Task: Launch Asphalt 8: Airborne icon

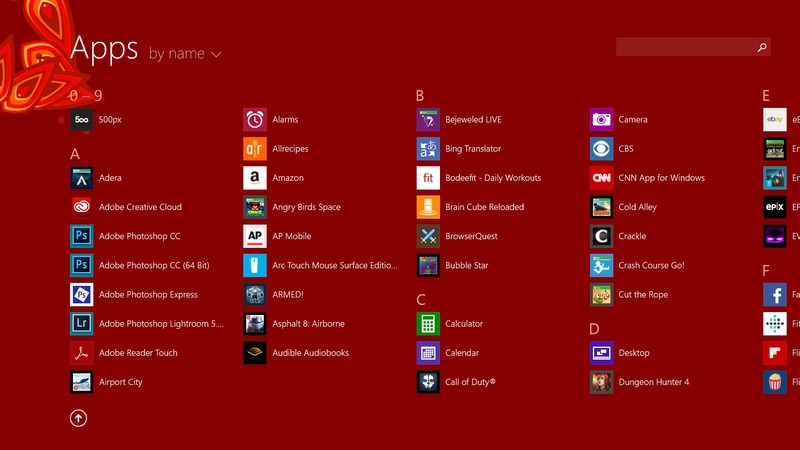Action: [x=255, y=323]
